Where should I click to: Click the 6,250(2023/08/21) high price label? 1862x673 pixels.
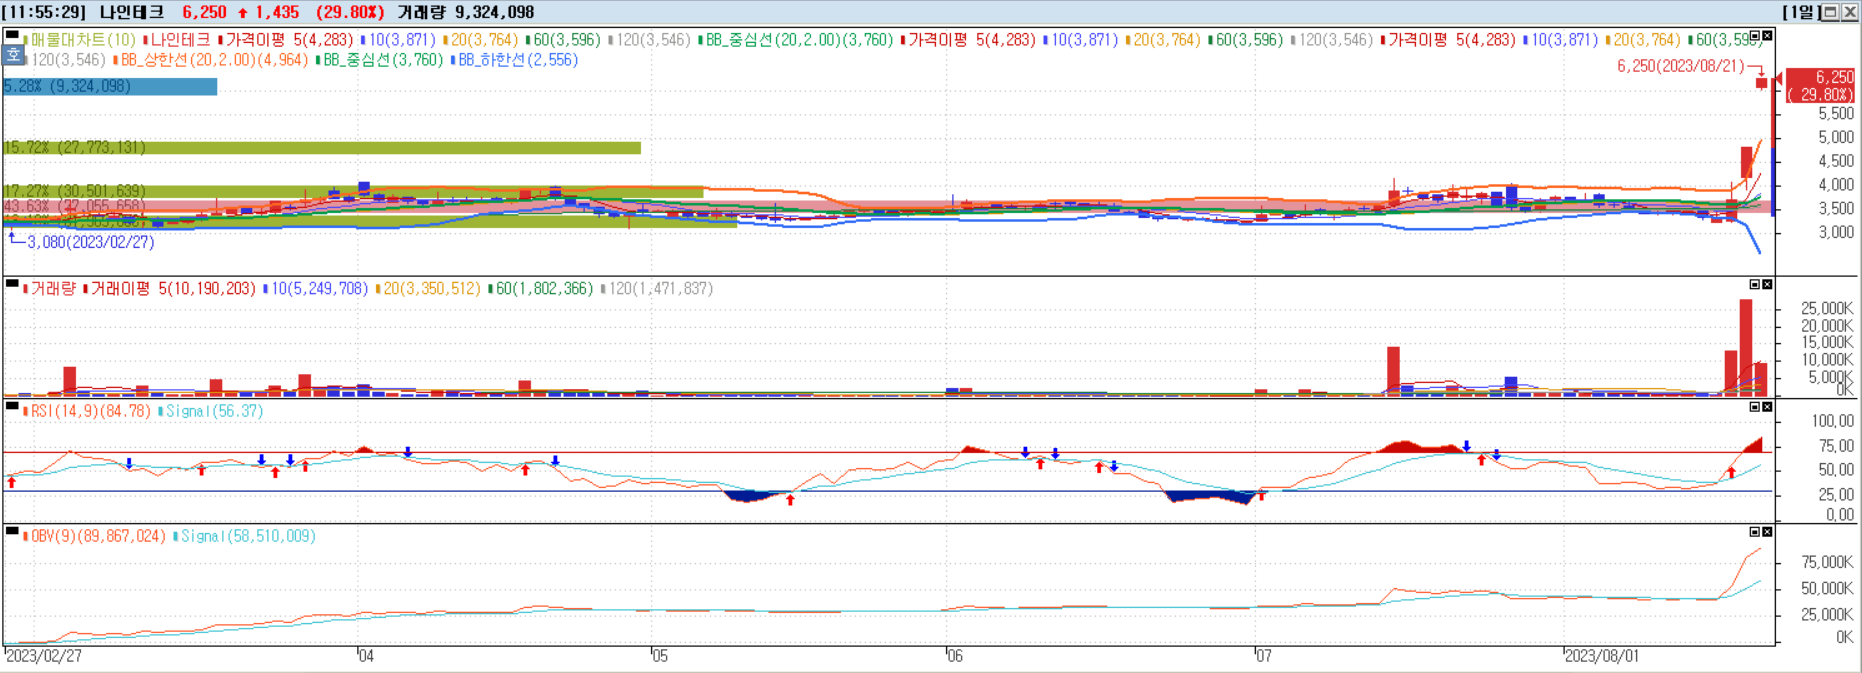(1680, 66)
